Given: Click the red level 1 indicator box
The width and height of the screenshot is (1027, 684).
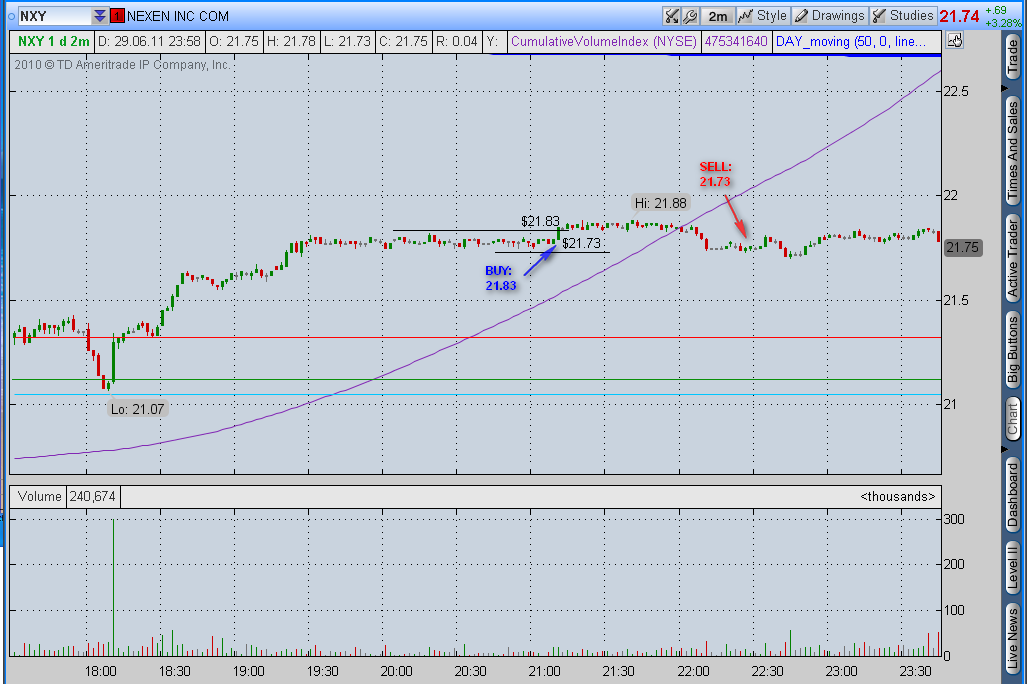Looking at the screenshot, I should click(x=117, y=16).
